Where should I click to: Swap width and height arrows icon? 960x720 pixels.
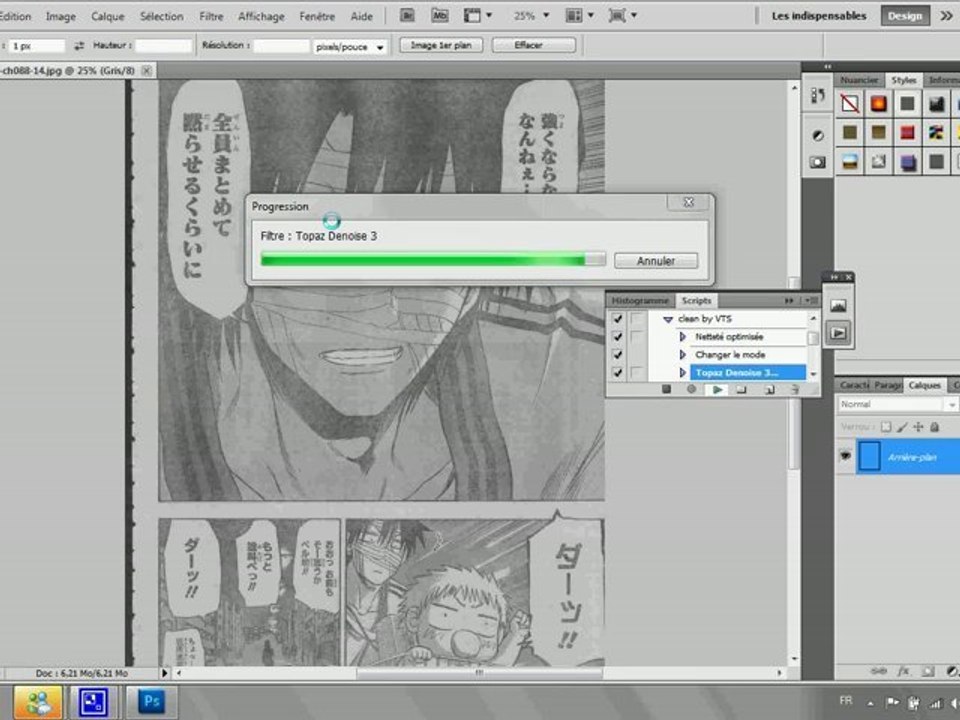(x=79, y=46)
